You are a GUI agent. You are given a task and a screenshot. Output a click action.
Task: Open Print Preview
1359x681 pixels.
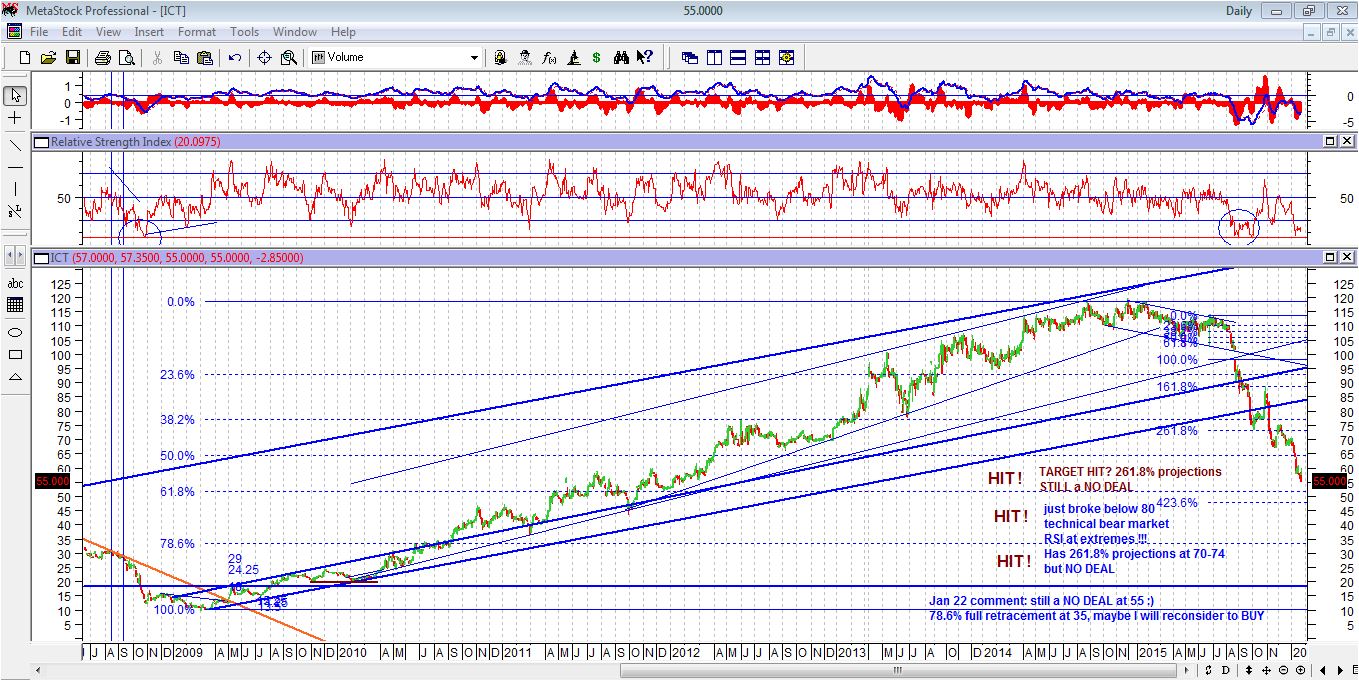(127, 57)
